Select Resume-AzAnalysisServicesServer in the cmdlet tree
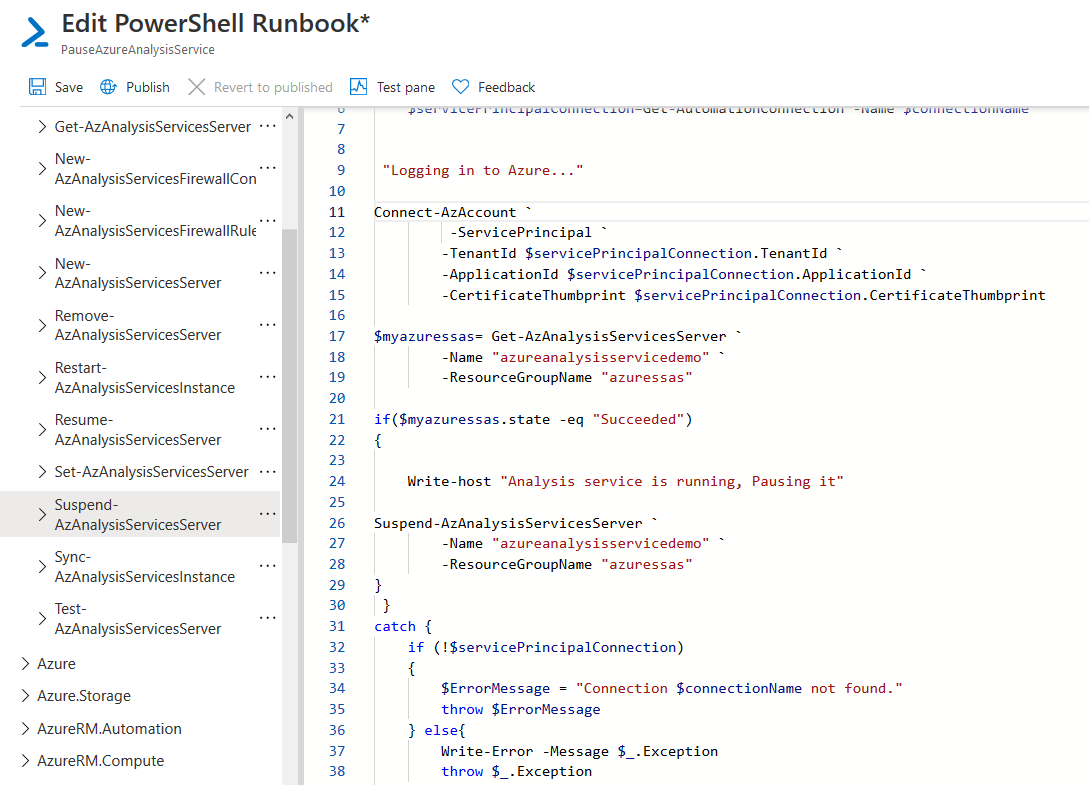The width and height of the screenshot is (1089, 785). [x=138, y=430]
